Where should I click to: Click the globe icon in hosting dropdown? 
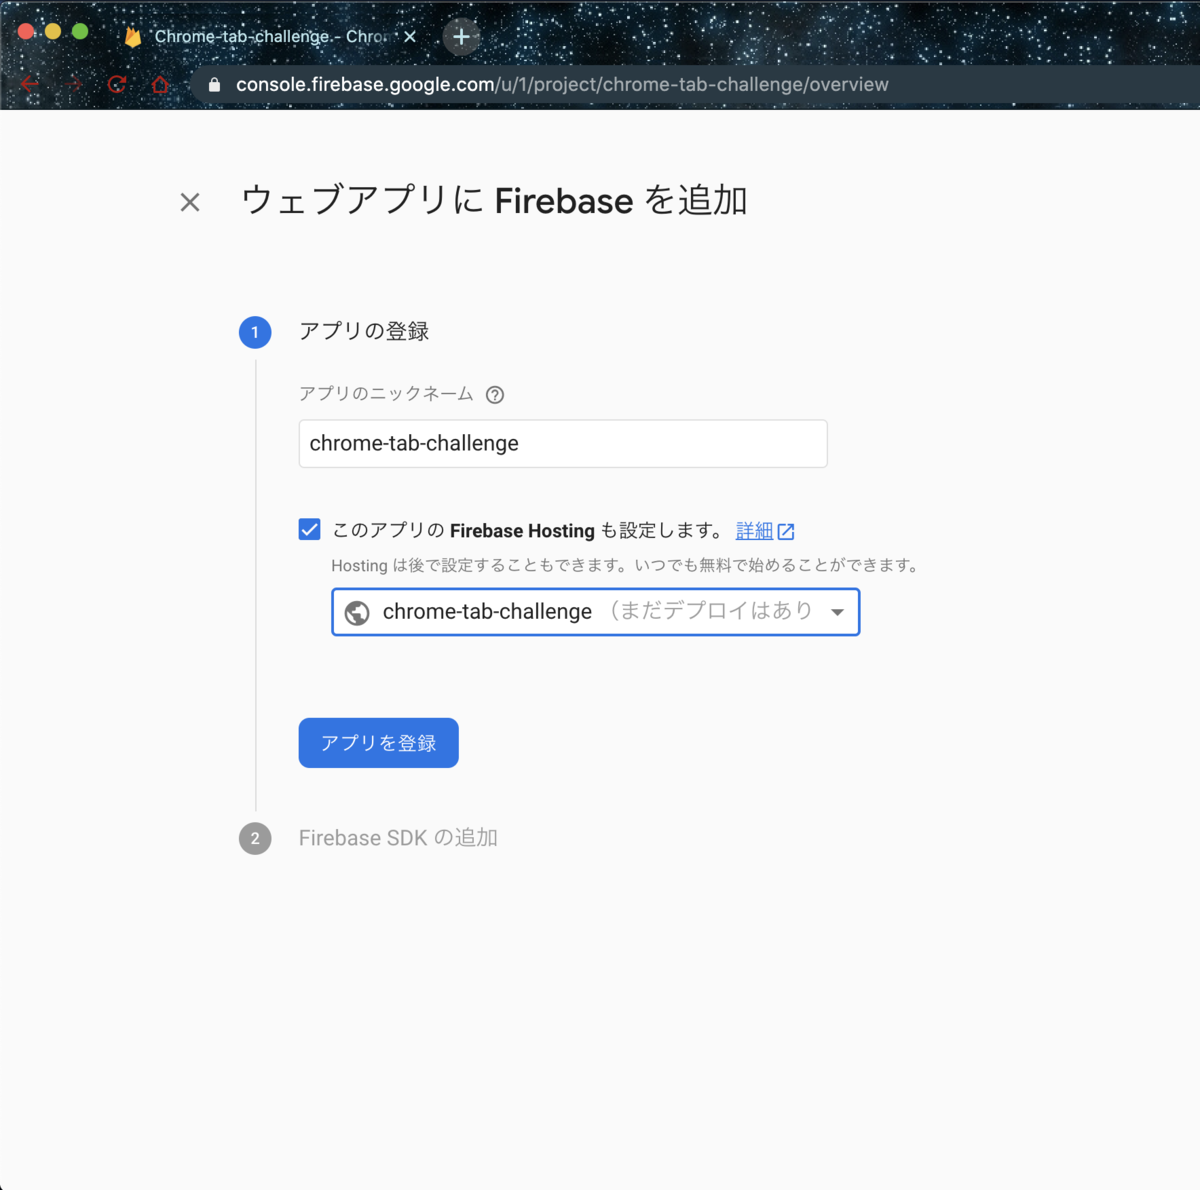[357, 612]
